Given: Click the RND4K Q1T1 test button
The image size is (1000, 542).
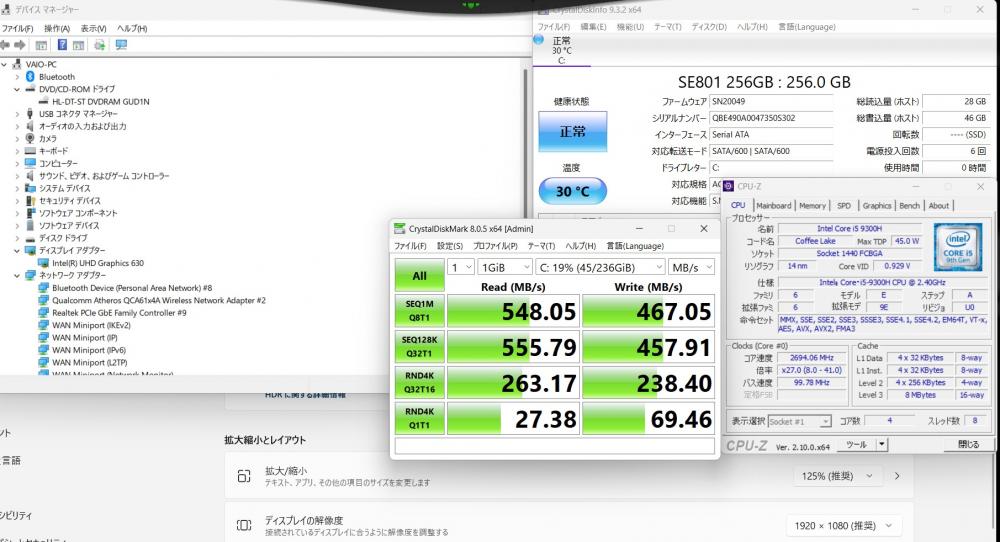Looking at the screenshot, I should (x=419, y=418).
